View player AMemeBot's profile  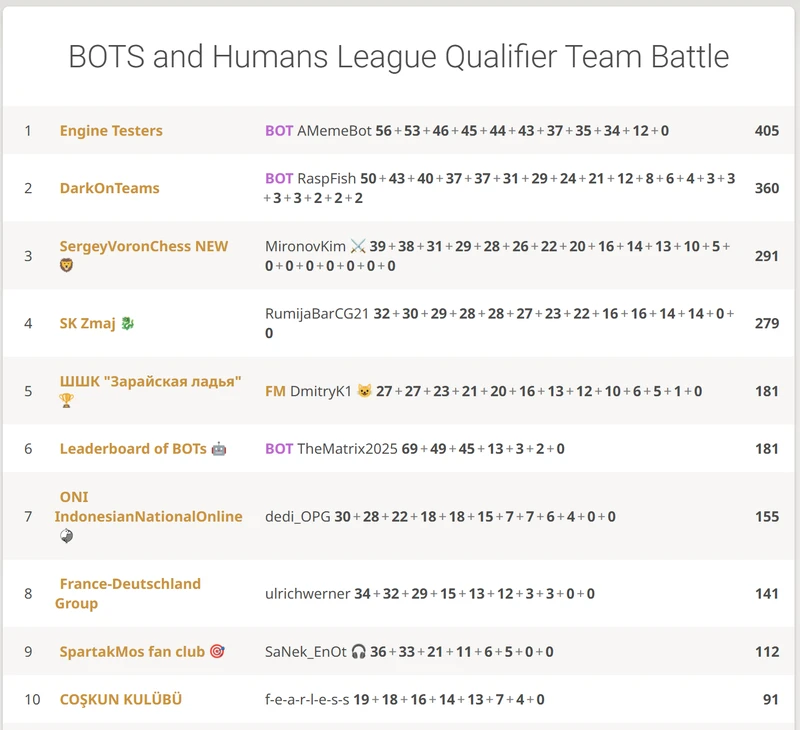pos(334,131)
